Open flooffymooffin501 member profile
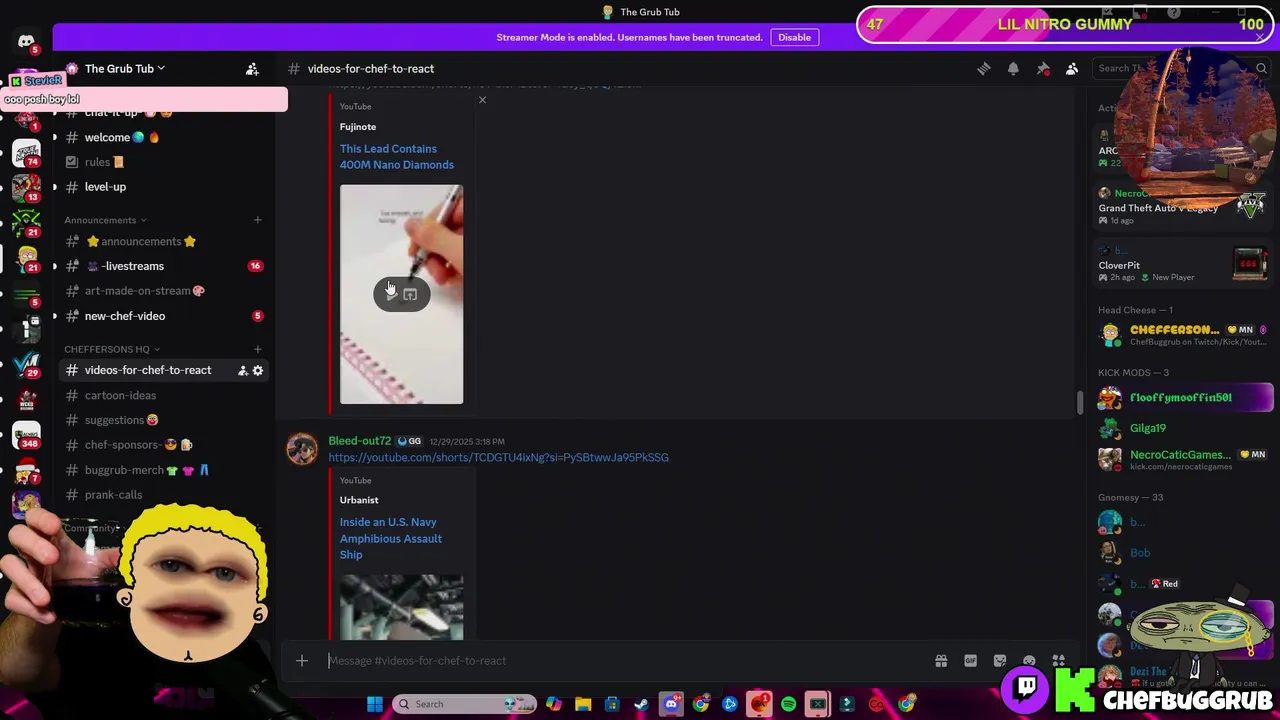This screenshot has width=1280, height=720. [1184, 397]
